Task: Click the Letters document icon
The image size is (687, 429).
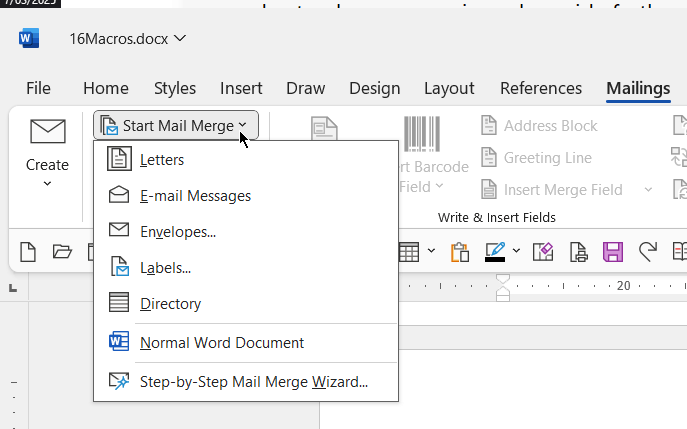Action: 119,159
